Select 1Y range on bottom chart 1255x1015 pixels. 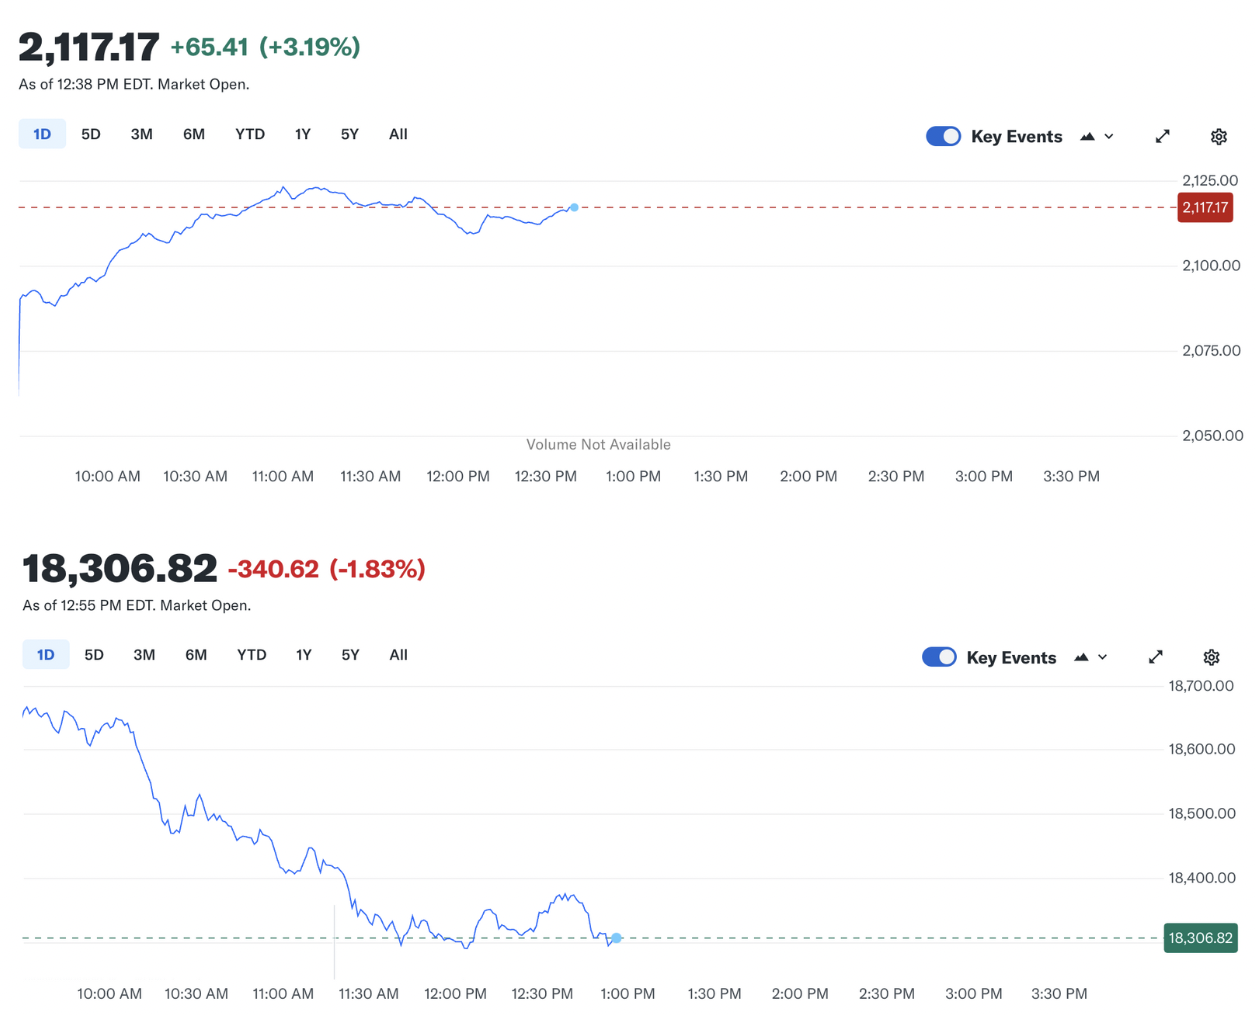click(304, 655)
